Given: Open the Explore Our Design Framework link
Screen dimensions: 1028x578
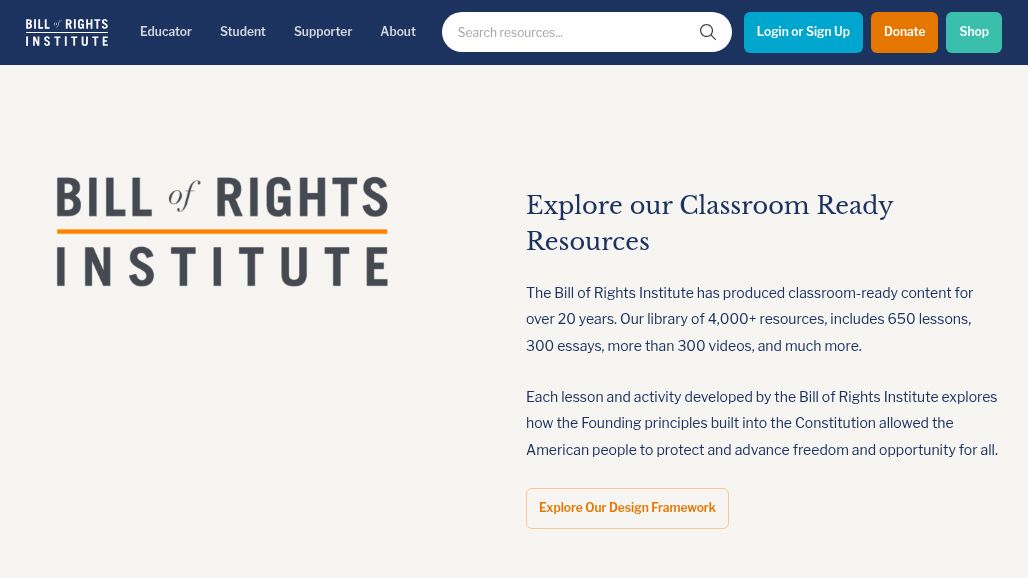Looking at the screenshot, I should click(627, 508).
